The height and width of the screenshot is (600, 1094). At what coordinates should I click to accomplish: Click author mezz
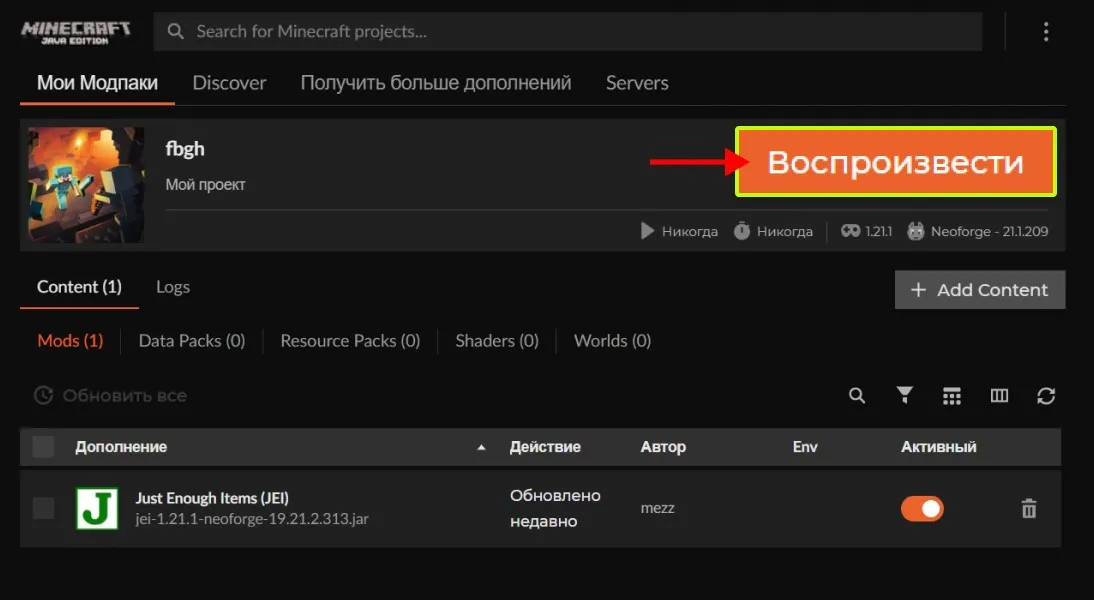coord(657,509)
